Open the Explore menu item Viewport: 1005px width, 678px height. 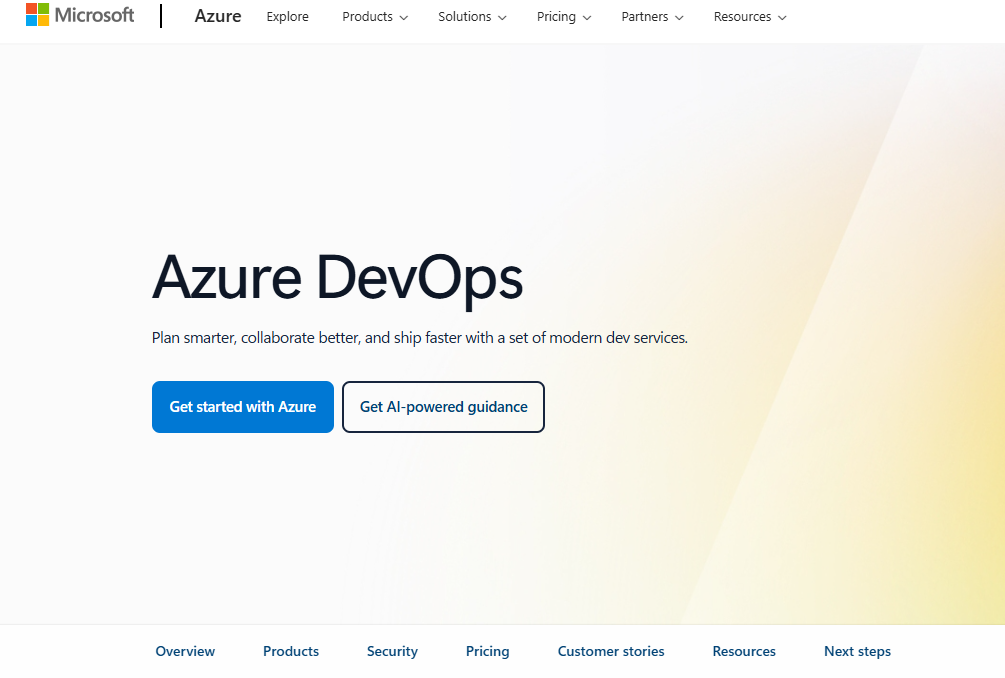point(287,17)
